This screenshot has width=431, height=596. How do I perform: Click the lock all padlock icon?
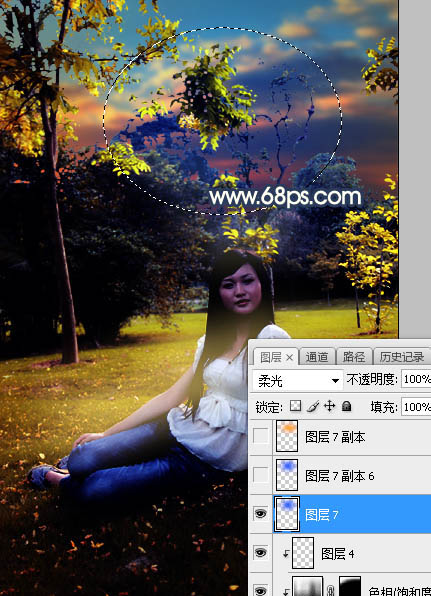tap(346, 406)
